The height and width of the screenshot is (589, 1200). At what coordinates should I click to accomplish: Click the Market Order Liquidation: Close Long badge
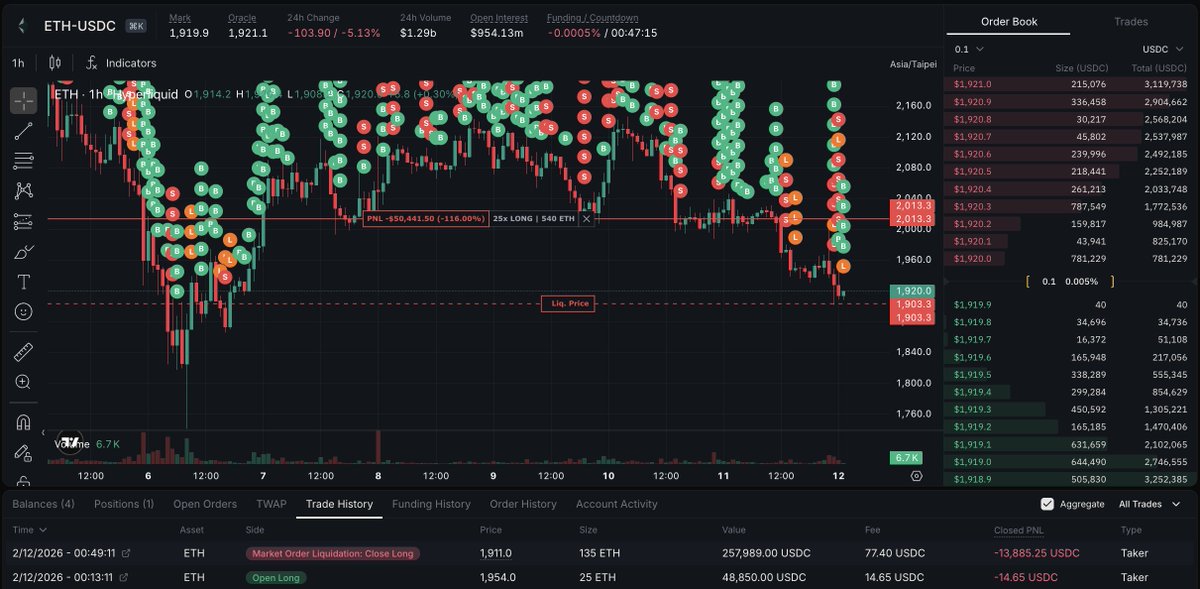tap(333, 553)
